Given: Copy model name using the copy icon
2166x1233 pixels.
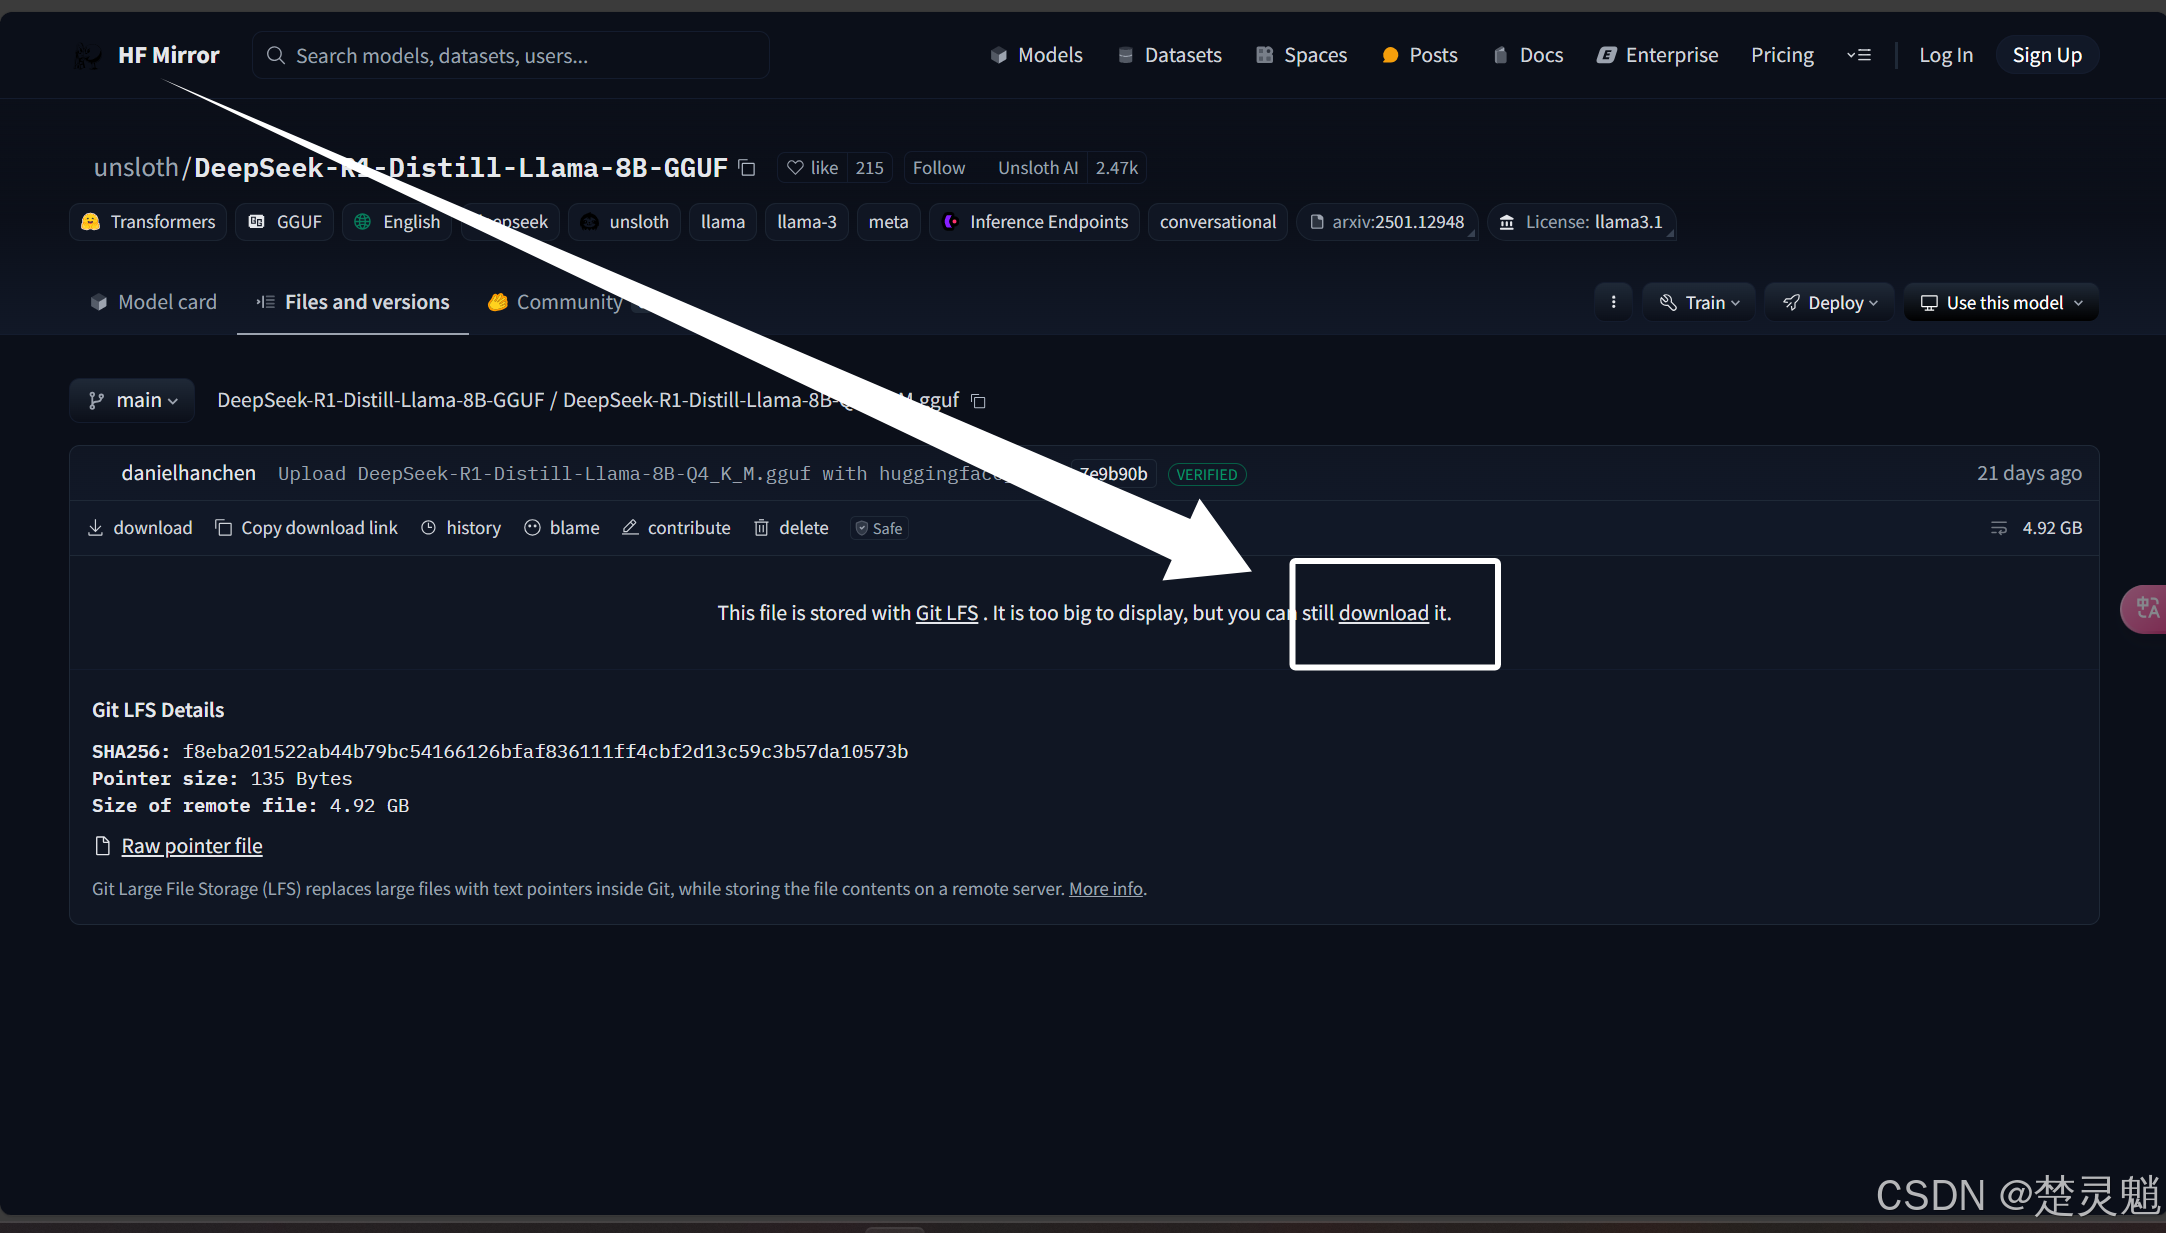Looking at the screenshot, I should [x=746, y=168].
